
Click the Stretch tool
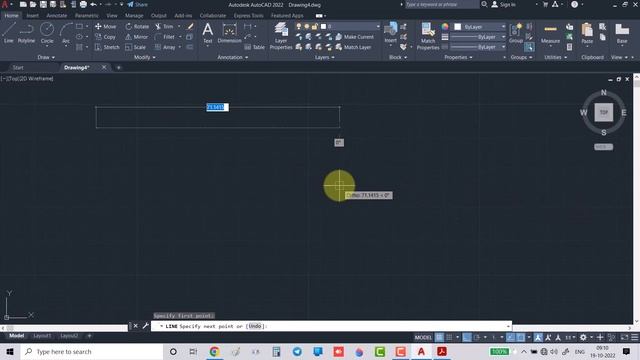pyautogui.click(x=107, y=47)
